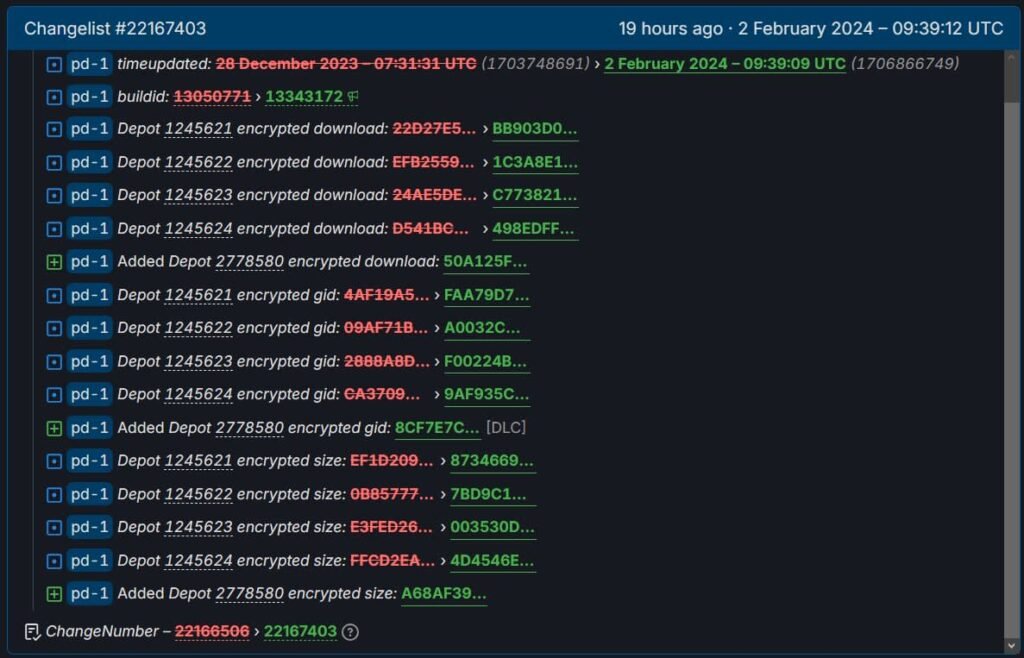Click the plus icon on Added Depot encrypted gid row

pyautogui.click(x=54, y=428)
